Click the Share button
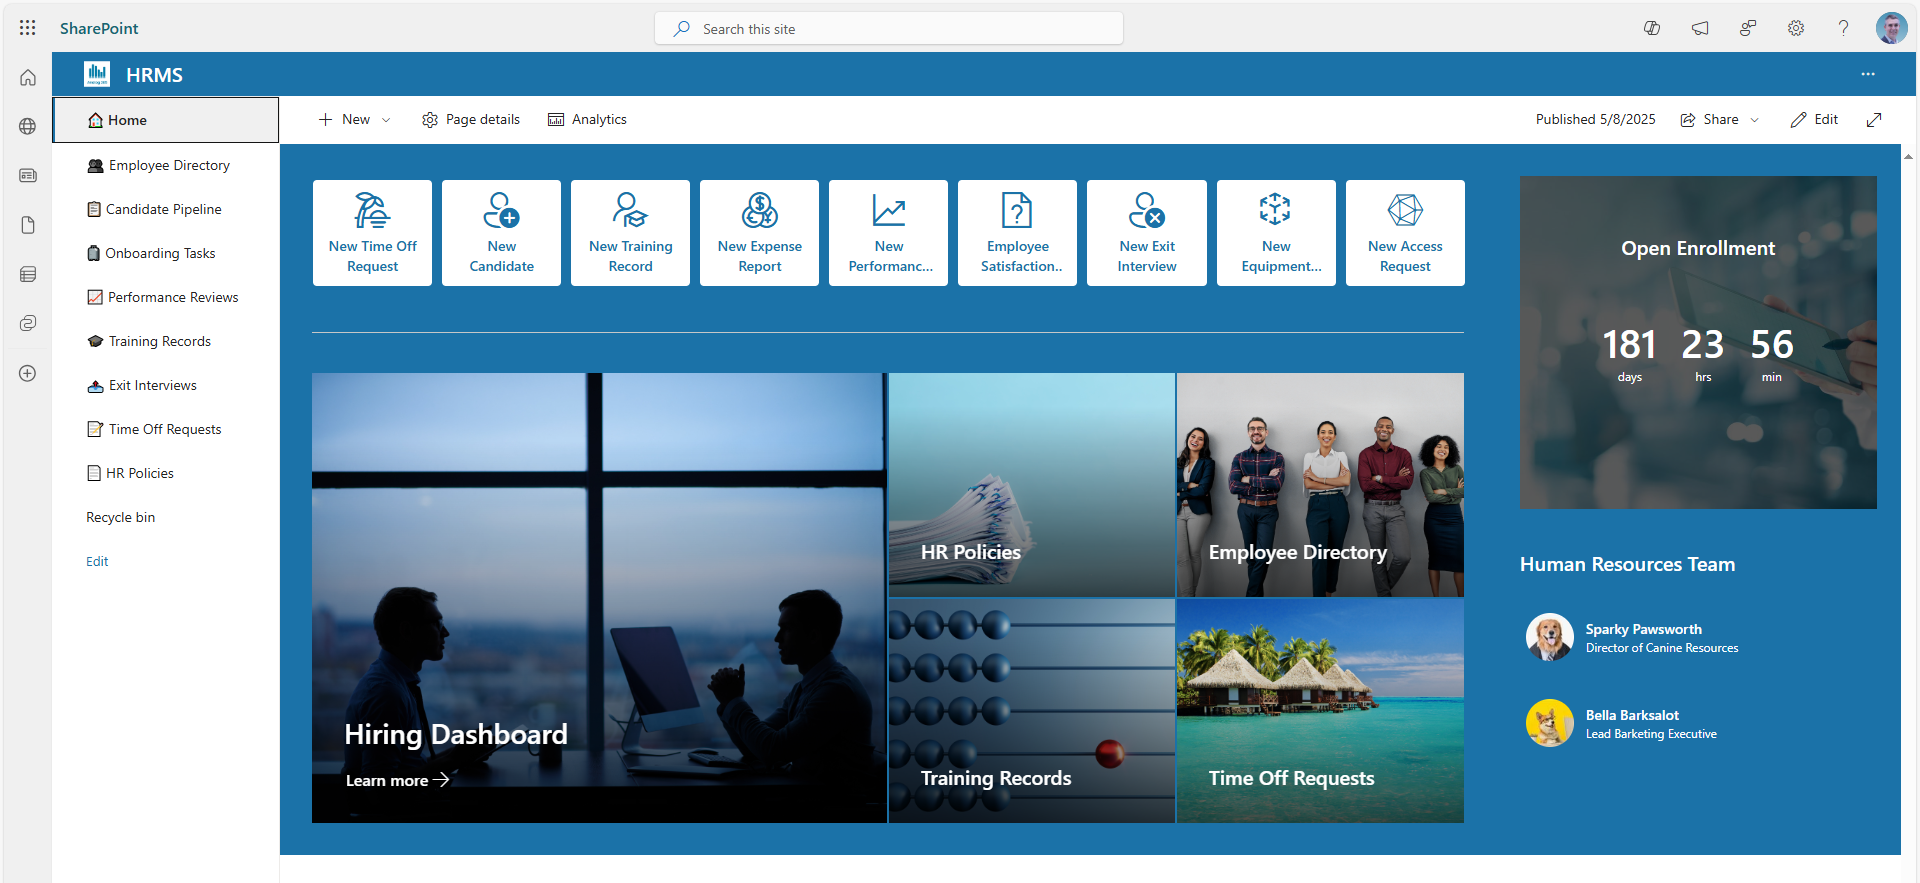Viewport: 1920px width, 883px height. [1709, 120]
